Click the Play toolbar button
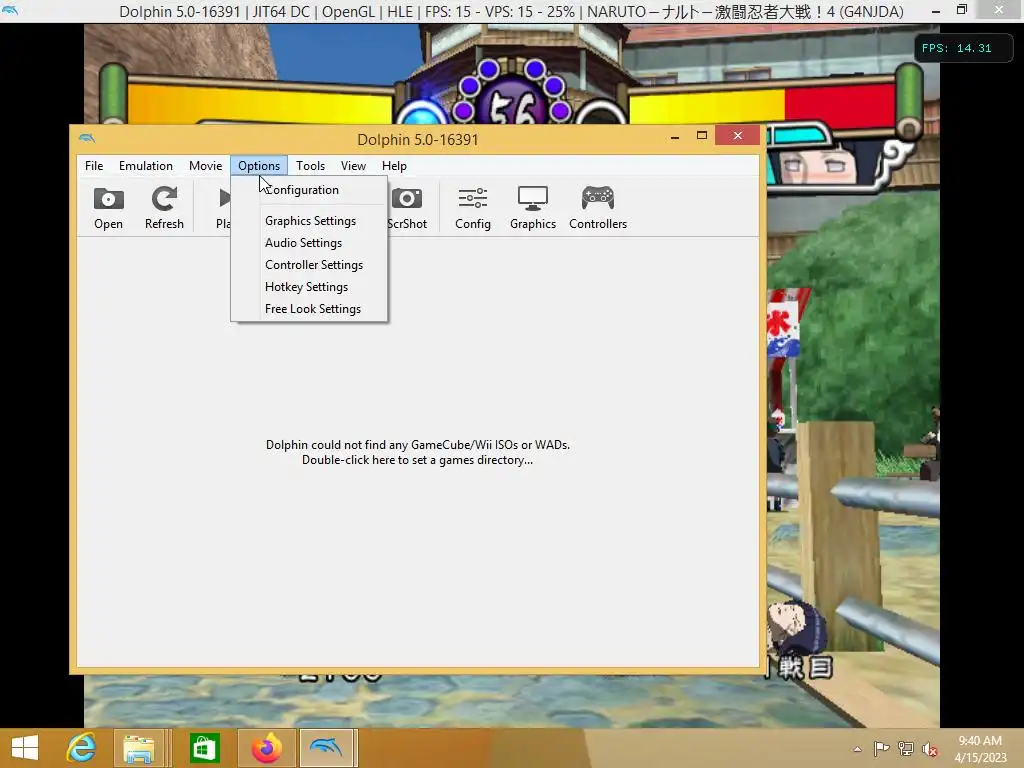This screenshot has width=1024, height=768. [223, 208]
